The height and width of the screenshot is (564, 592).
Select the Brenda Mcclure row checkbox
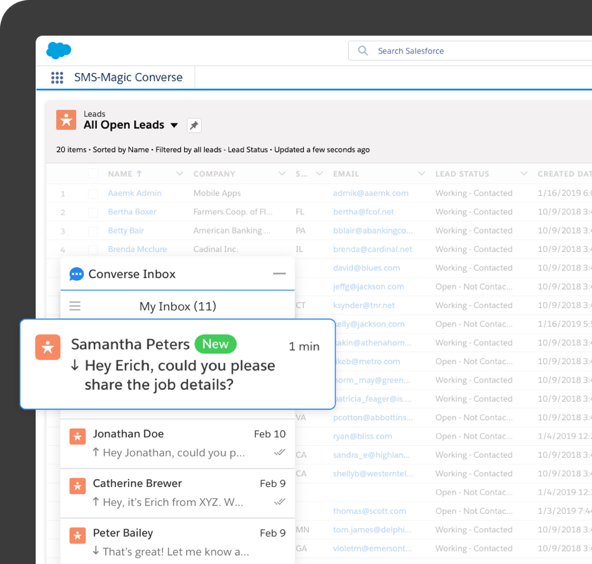click(x=93, y=250)
